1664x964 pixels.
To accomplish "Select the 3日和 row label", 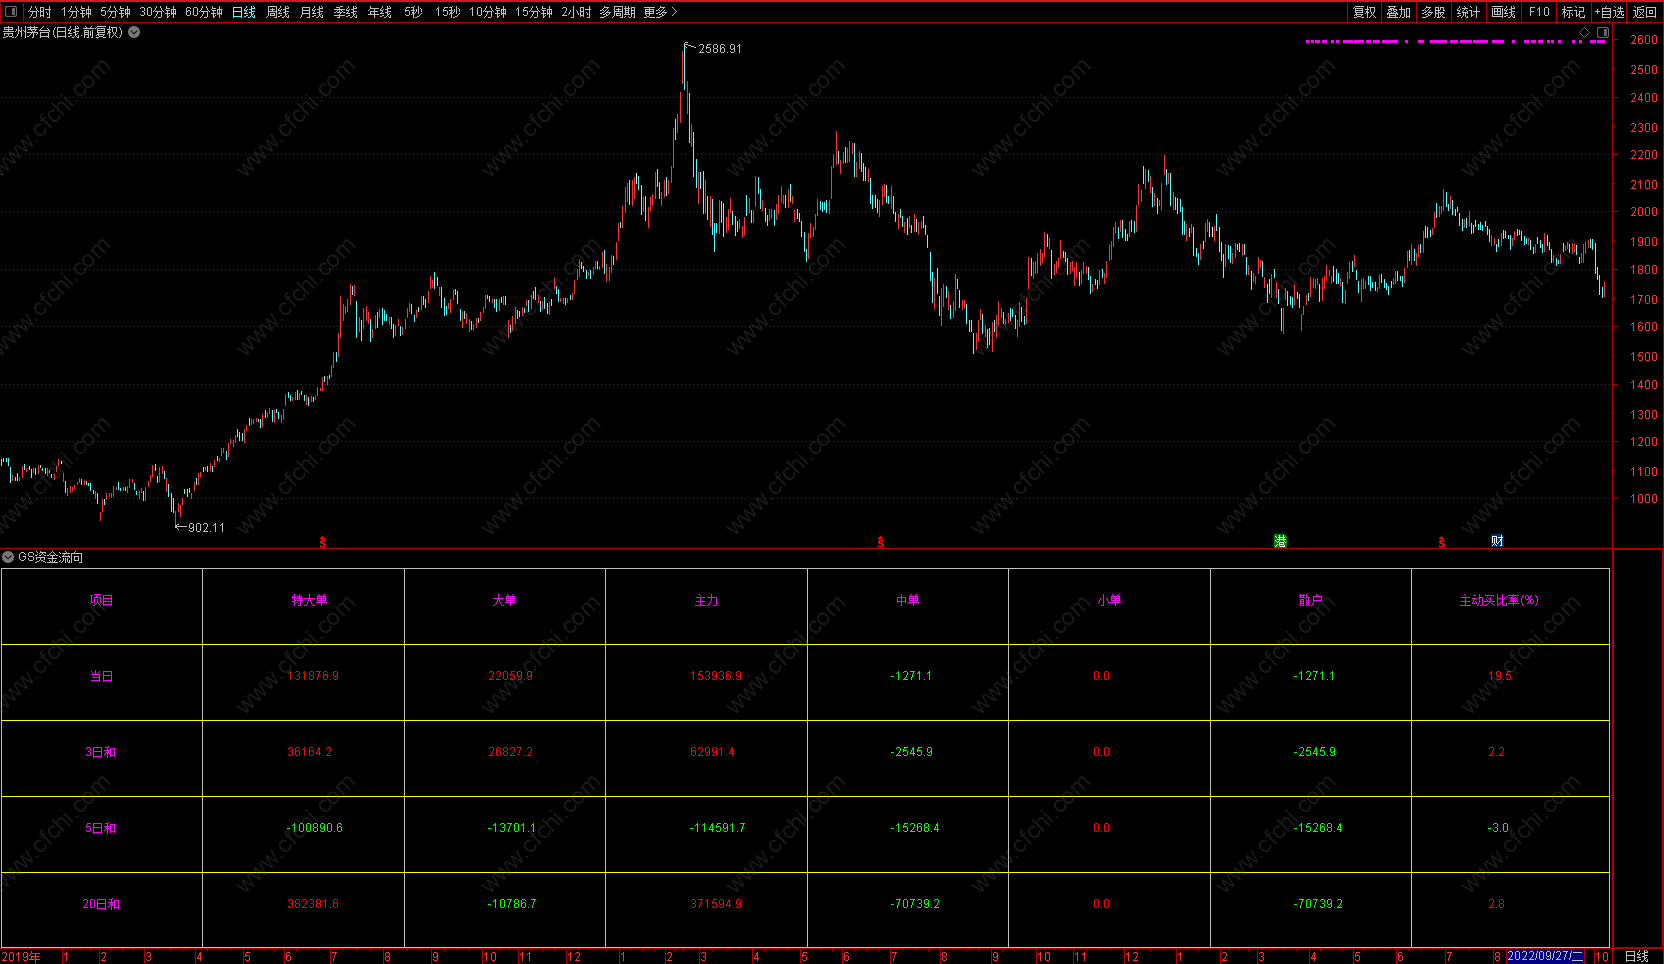I will (101, 752).
